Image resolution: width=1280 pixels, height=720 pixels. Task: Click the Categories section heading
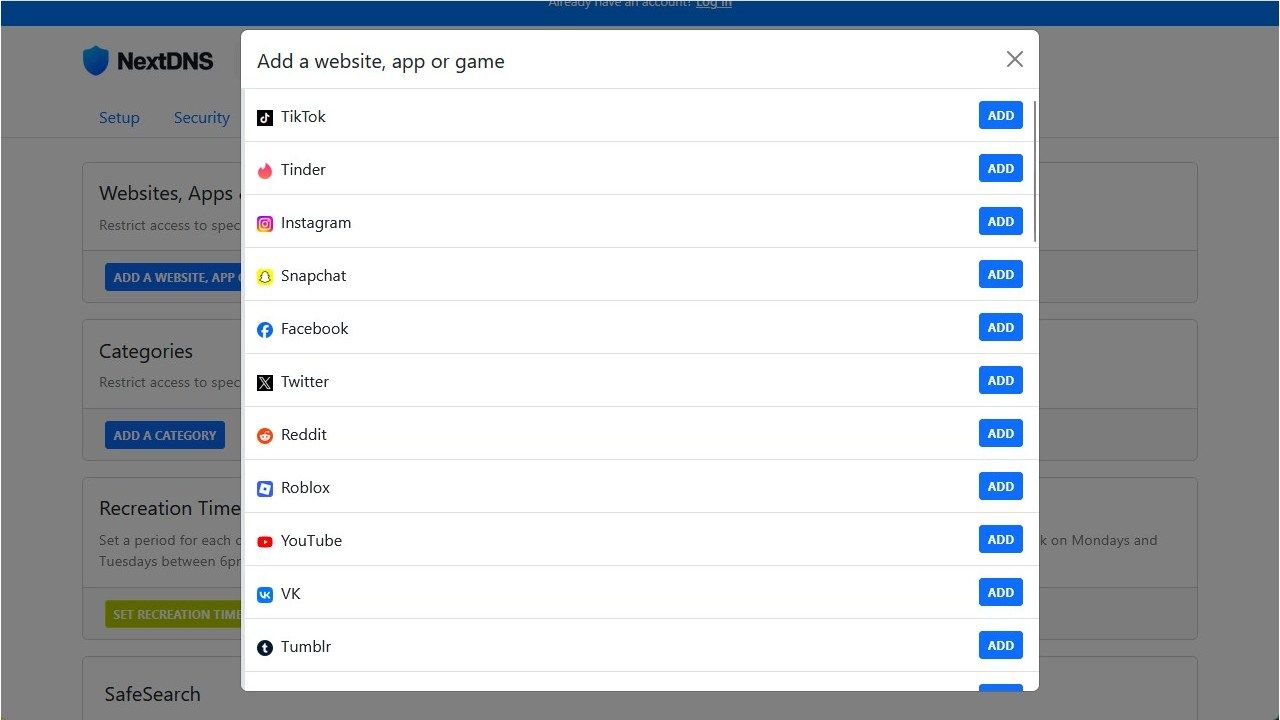tap(146, 352)
